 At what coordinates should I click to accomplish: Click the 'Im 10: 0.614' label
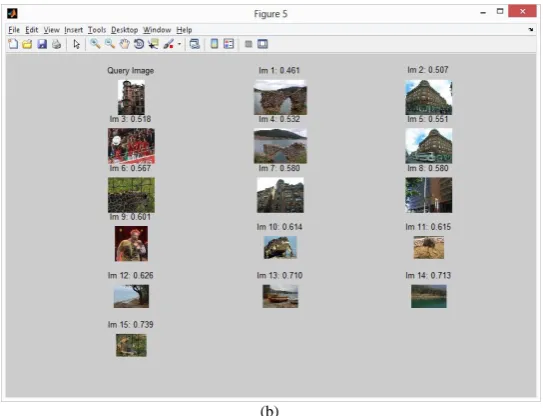(279, 227)
